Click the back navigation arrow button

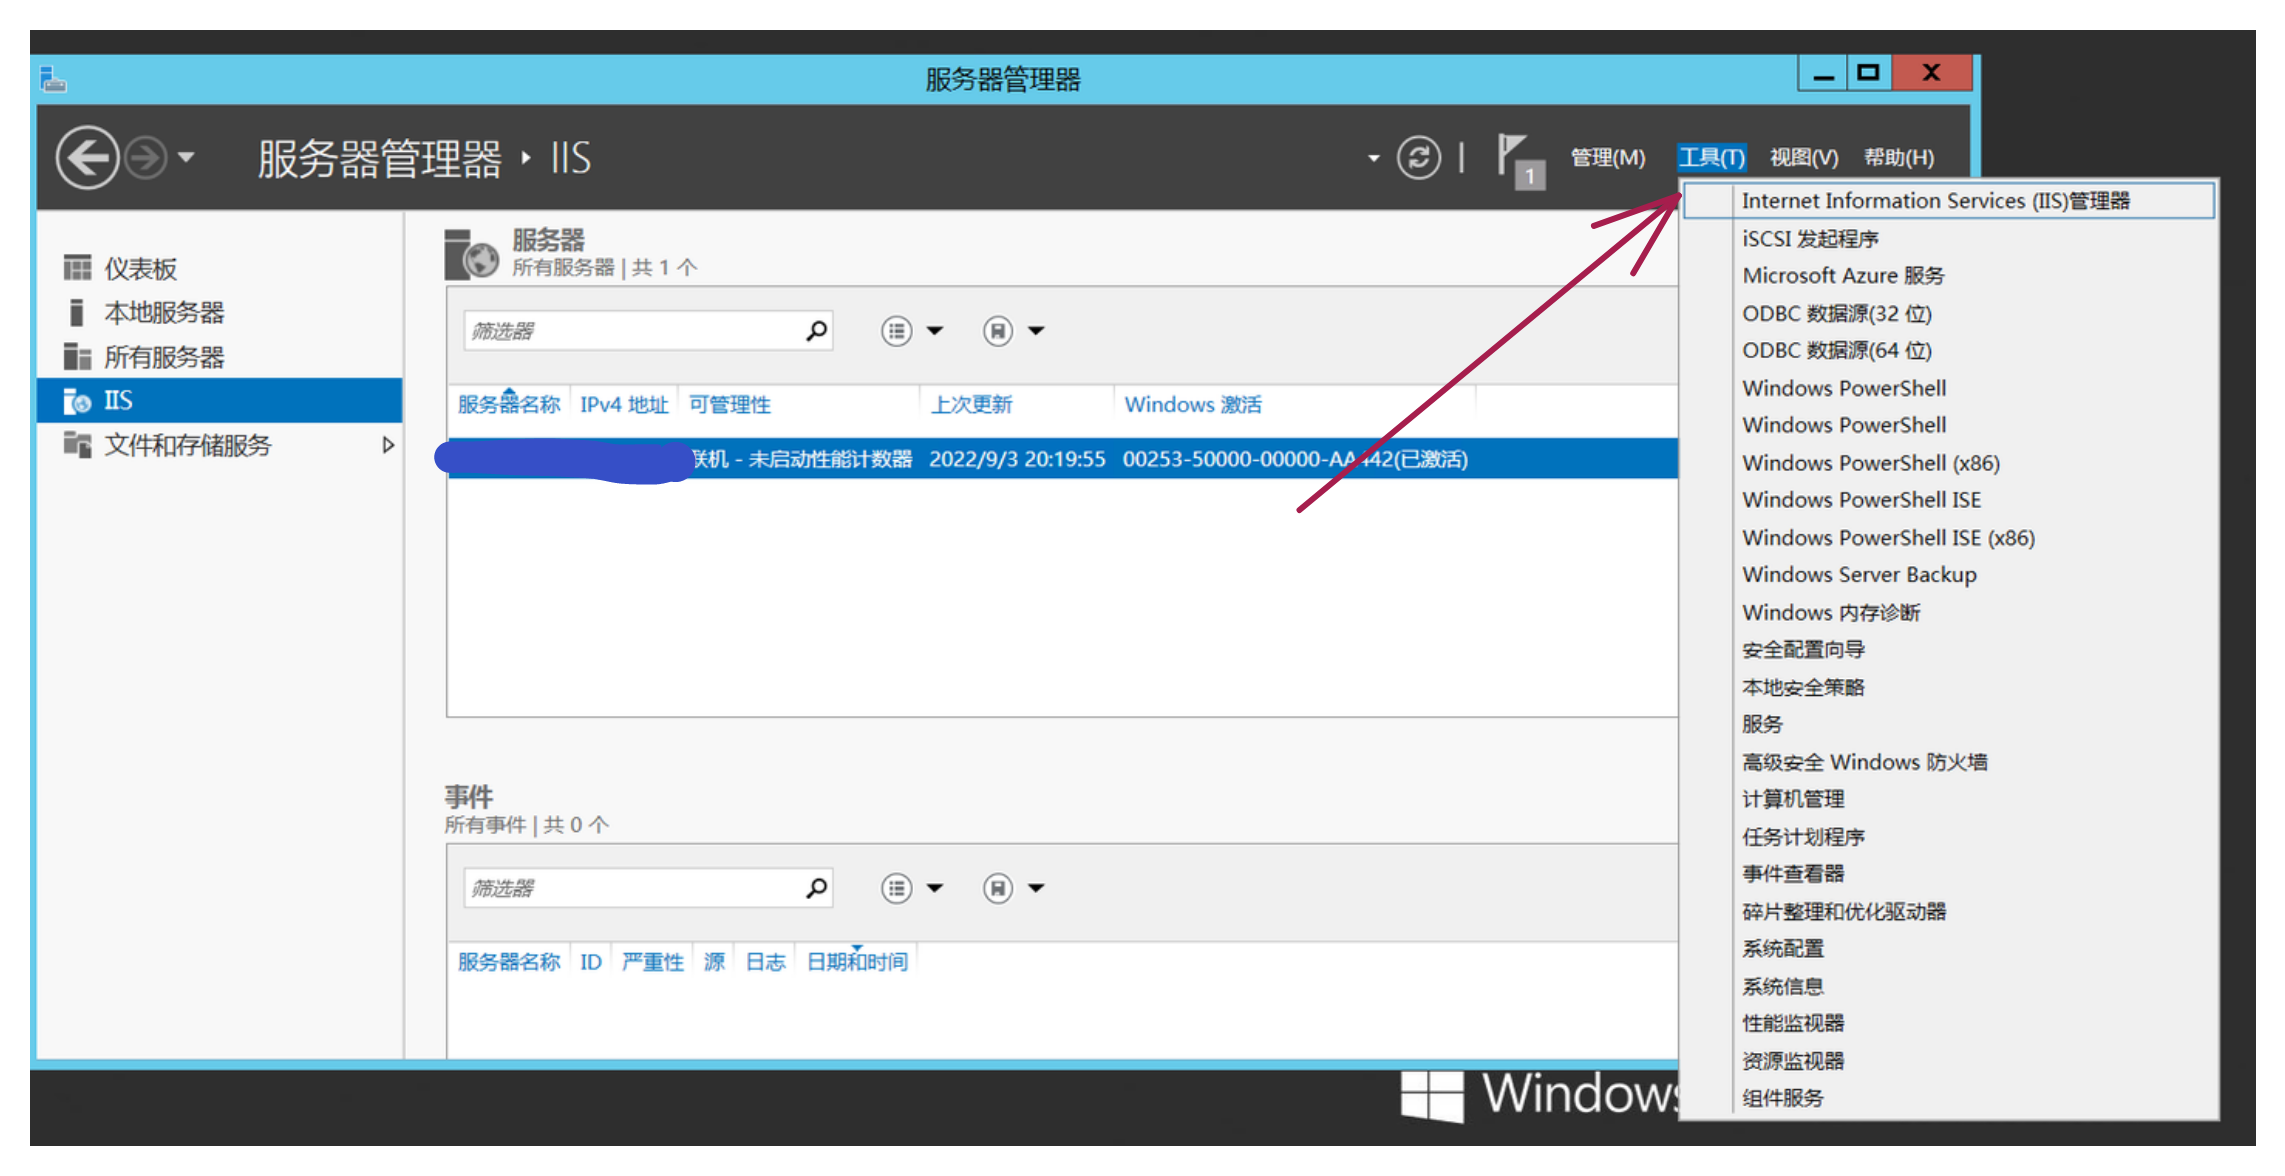pyautogui.click(x=87, y=157)
